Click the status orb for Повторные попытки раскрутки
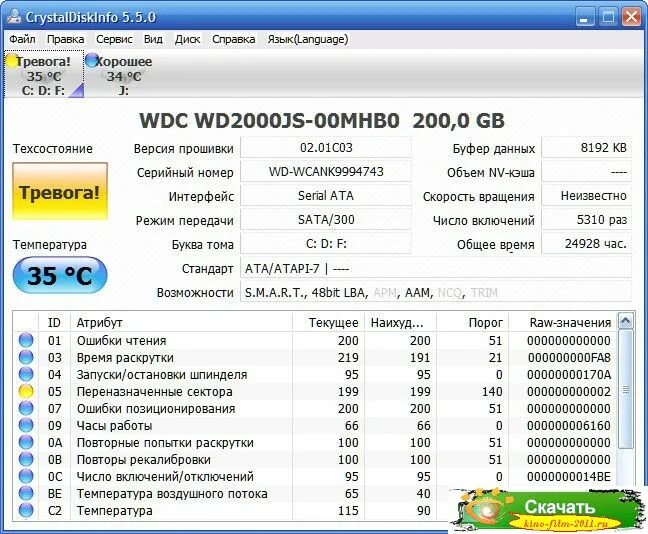Image resolution: width=648 pixels, height=534 pixels. [26, 442]
